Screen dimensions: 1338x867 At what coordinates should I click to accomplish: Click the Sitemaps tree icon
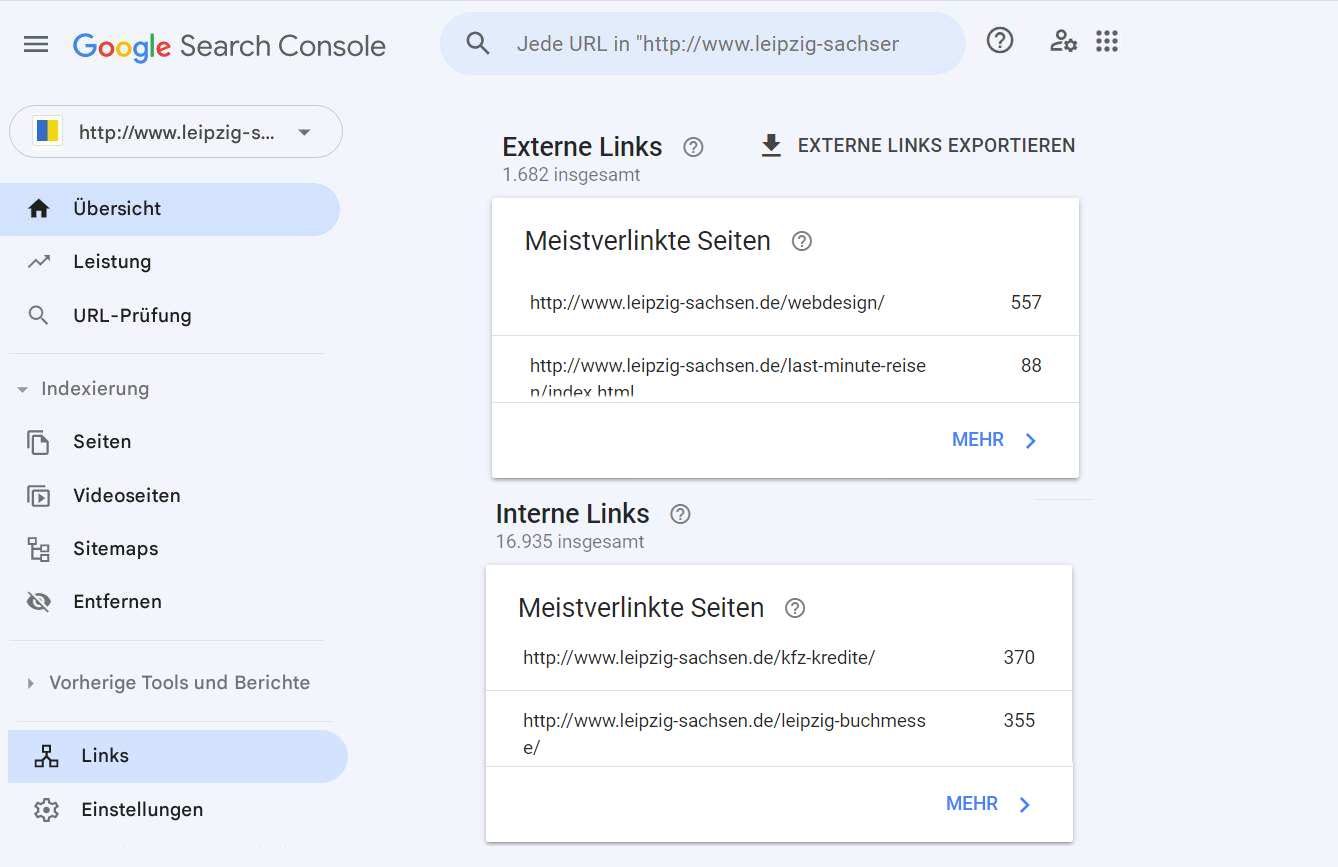coord(39,549)
